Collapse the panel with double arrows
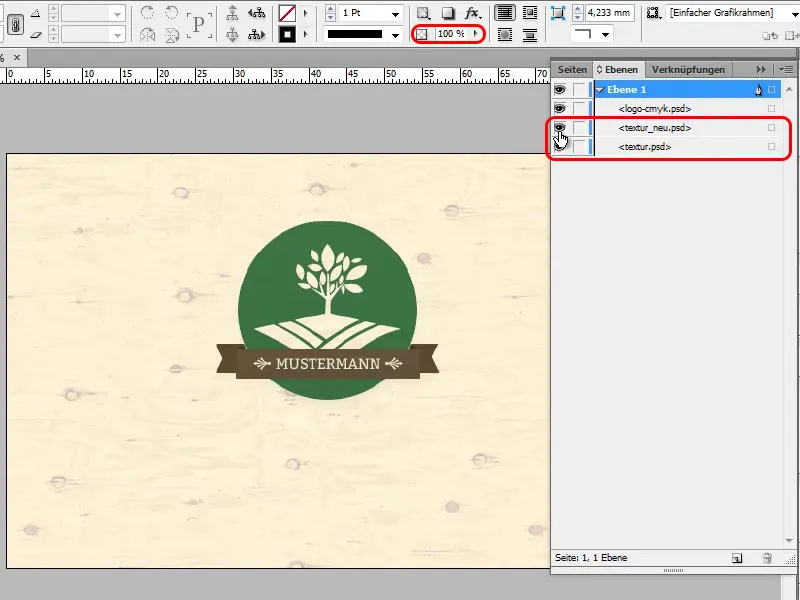Screen dimensions: 800x600 tap(761, 69)
